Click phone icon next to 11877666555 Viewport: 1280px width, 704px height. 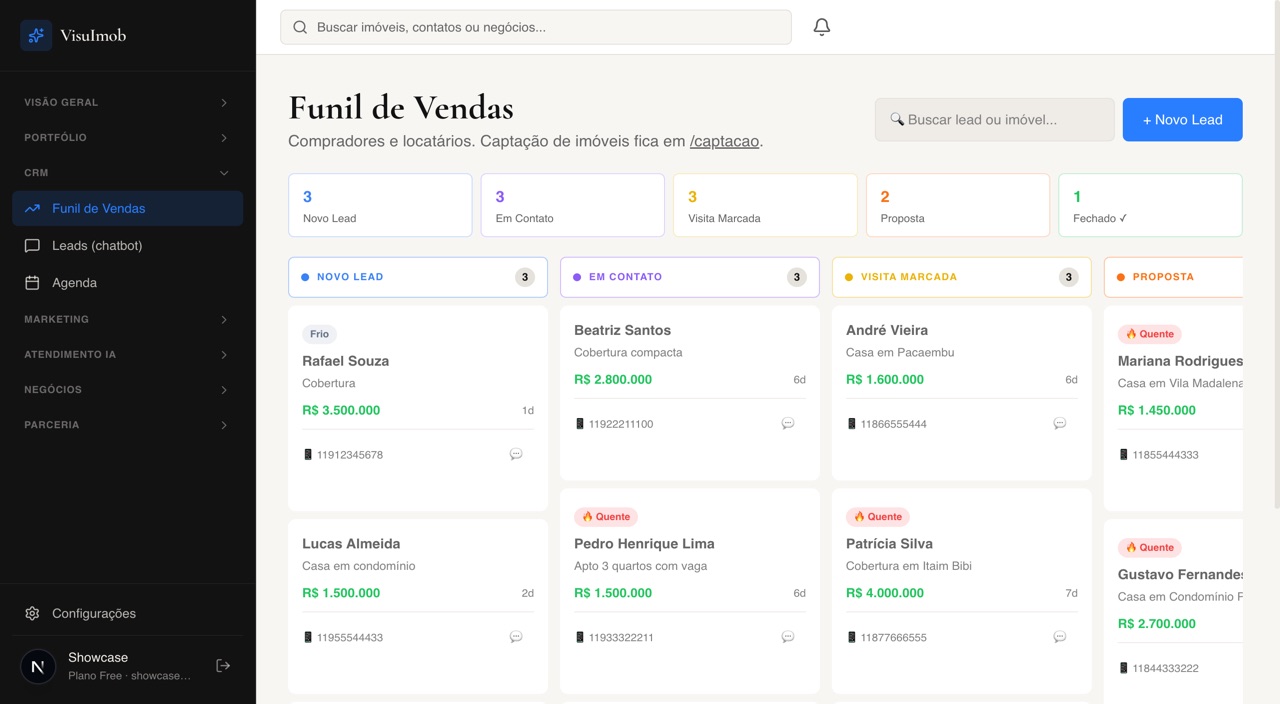(852, 638)
